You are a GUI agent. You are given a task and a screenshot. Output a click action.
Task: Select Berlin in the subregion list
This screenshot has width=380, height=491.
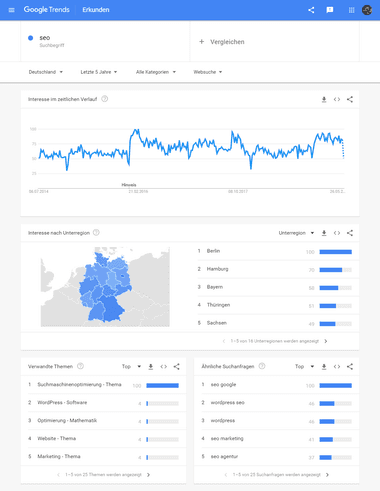pyautogui.click(x=213, y=251)
